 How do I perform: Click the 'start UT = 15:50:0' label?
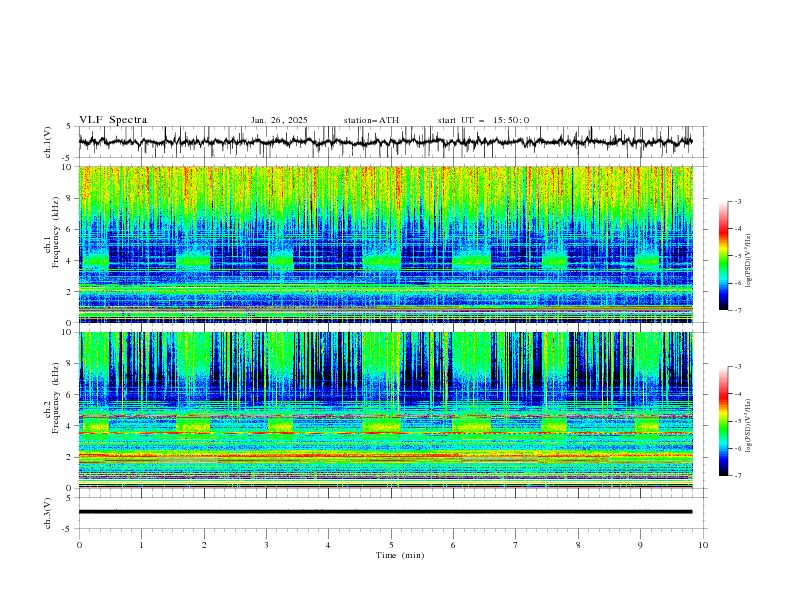pyautogui.click(x=483, y=120)
